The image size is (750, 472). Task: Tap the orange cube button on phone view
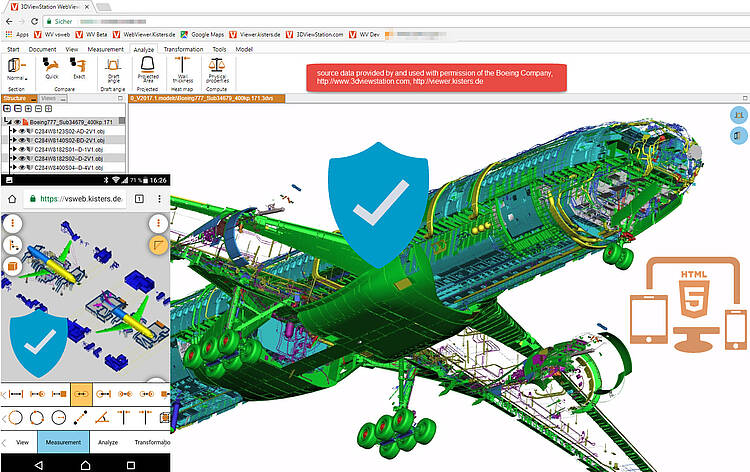point(13,266)
